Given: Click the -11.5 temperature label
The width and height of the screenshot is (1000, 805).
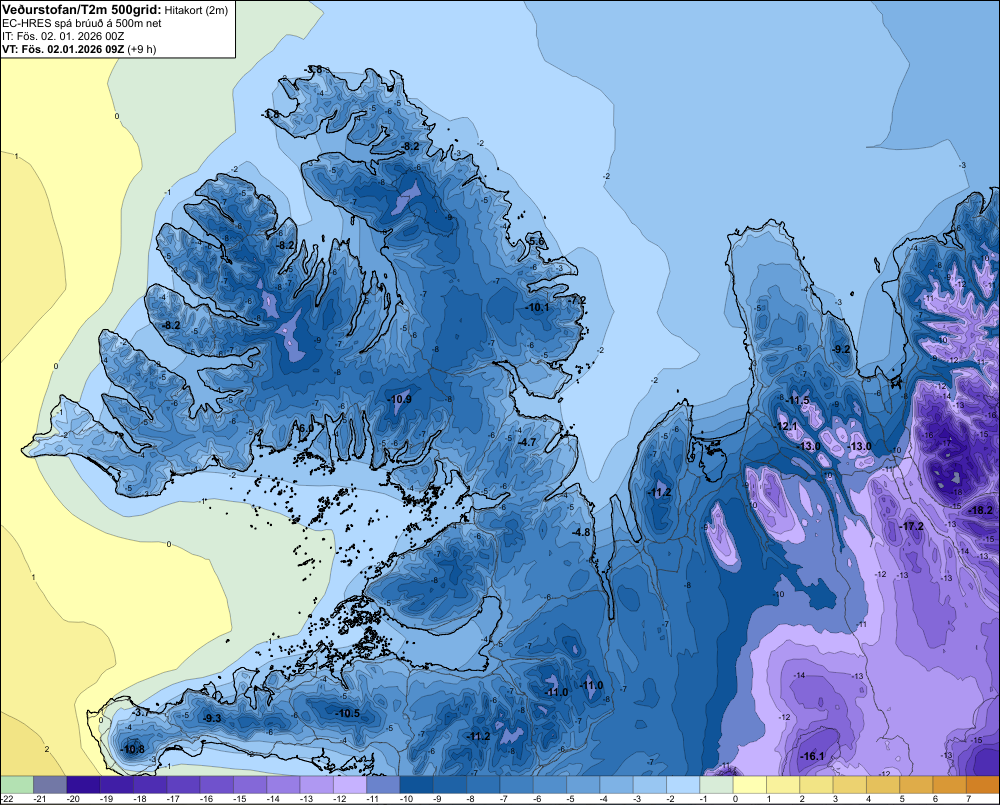Looking at the screenshot, I should click(x=797, y=400).
